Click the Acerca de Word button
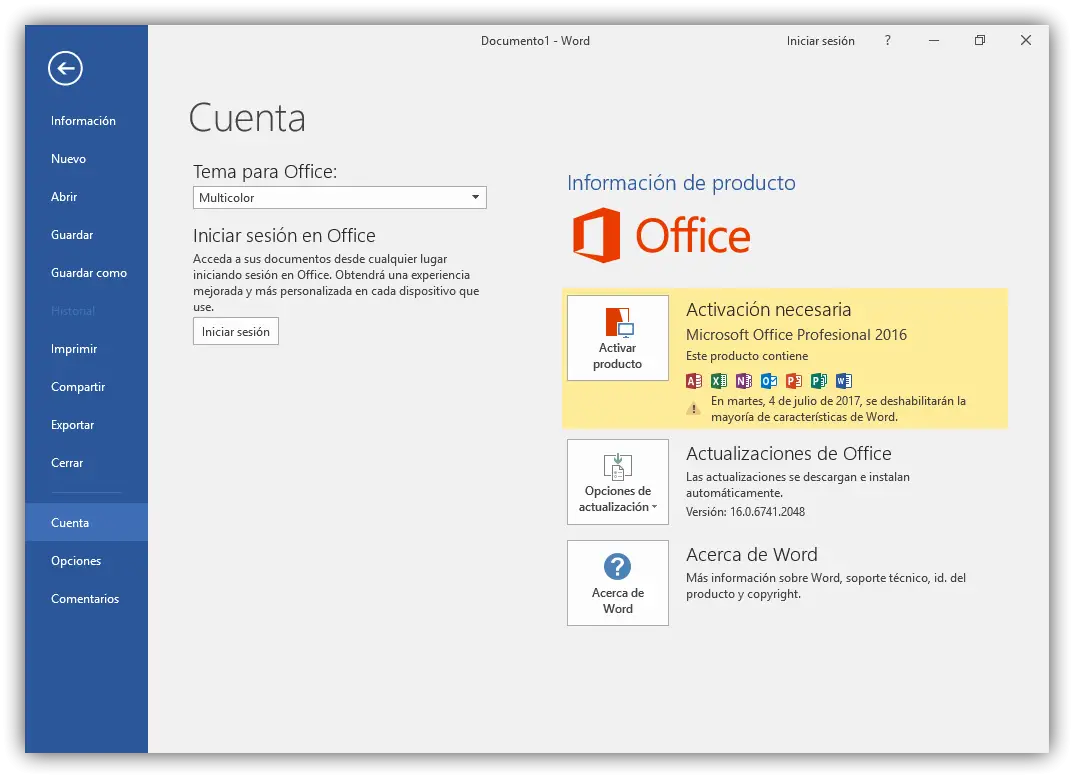The image size is (1074, 778). click(618, 583)
